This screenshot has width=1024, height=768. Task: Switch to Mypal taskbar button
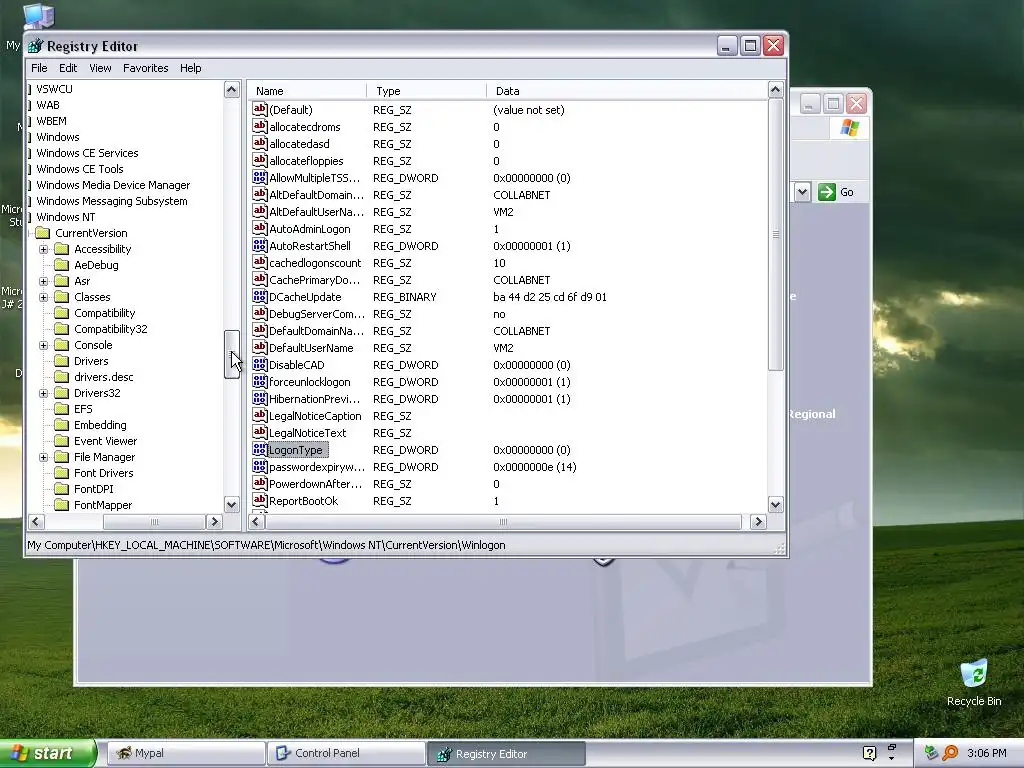[185, 753]
